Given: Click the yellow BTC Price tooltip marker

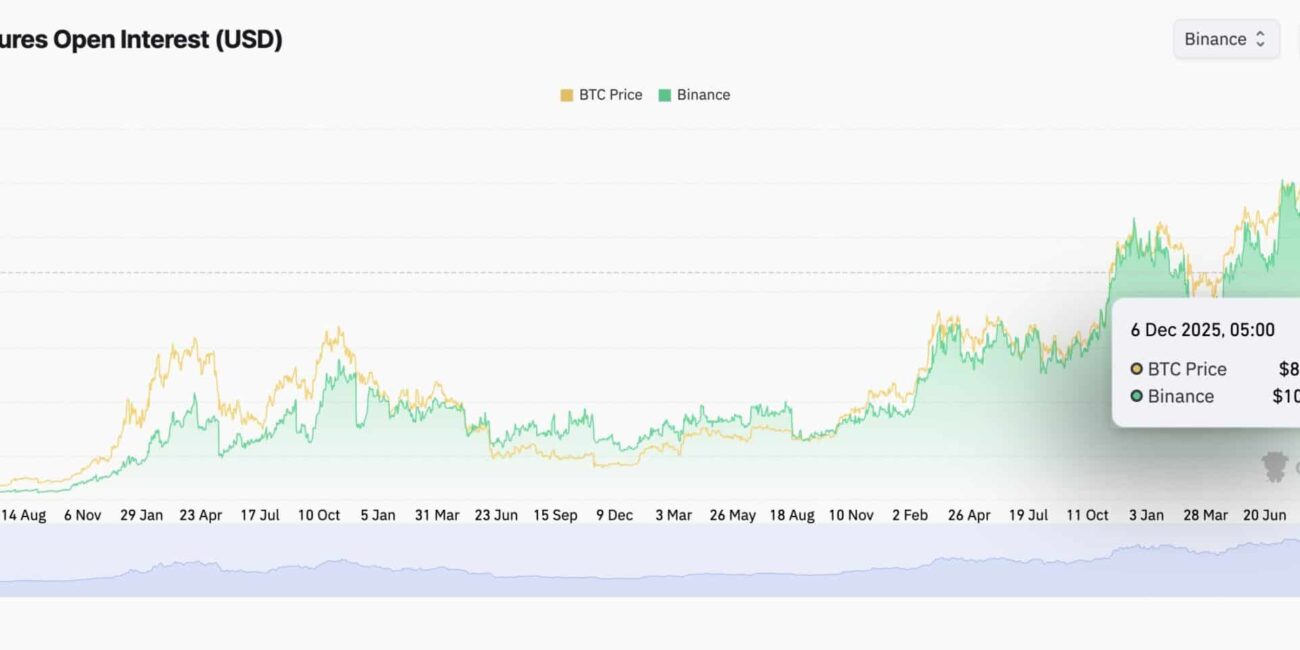Looking at the screenshot, I should [1137, 369].
